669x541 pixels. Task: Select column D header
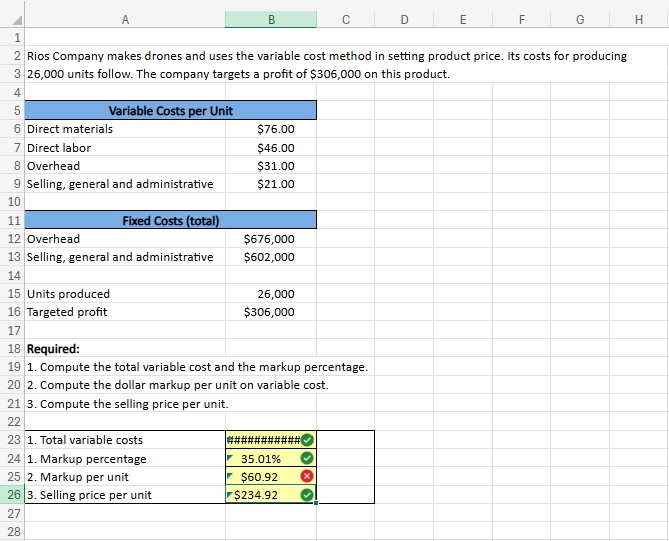coord(404,20)
